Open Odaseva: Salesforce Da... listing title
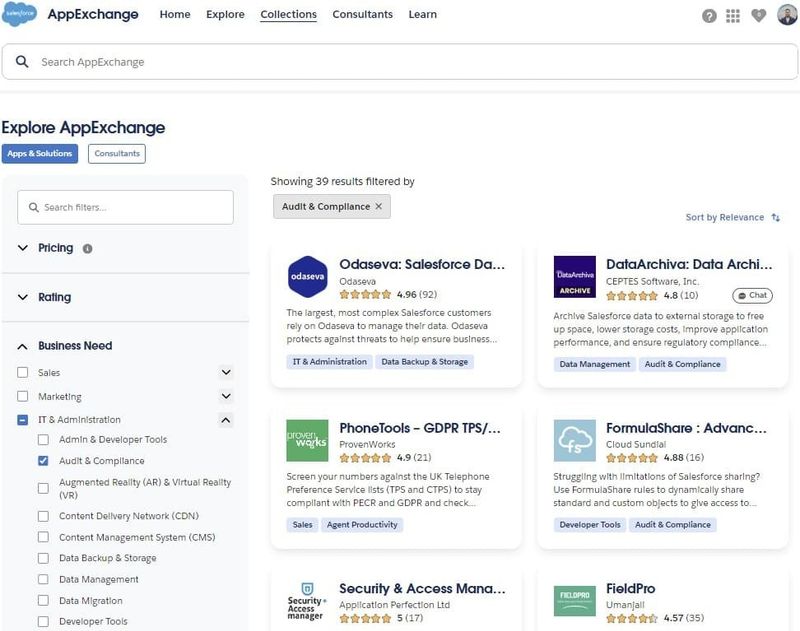Viewport: 800px width, 631px height. 422,264
